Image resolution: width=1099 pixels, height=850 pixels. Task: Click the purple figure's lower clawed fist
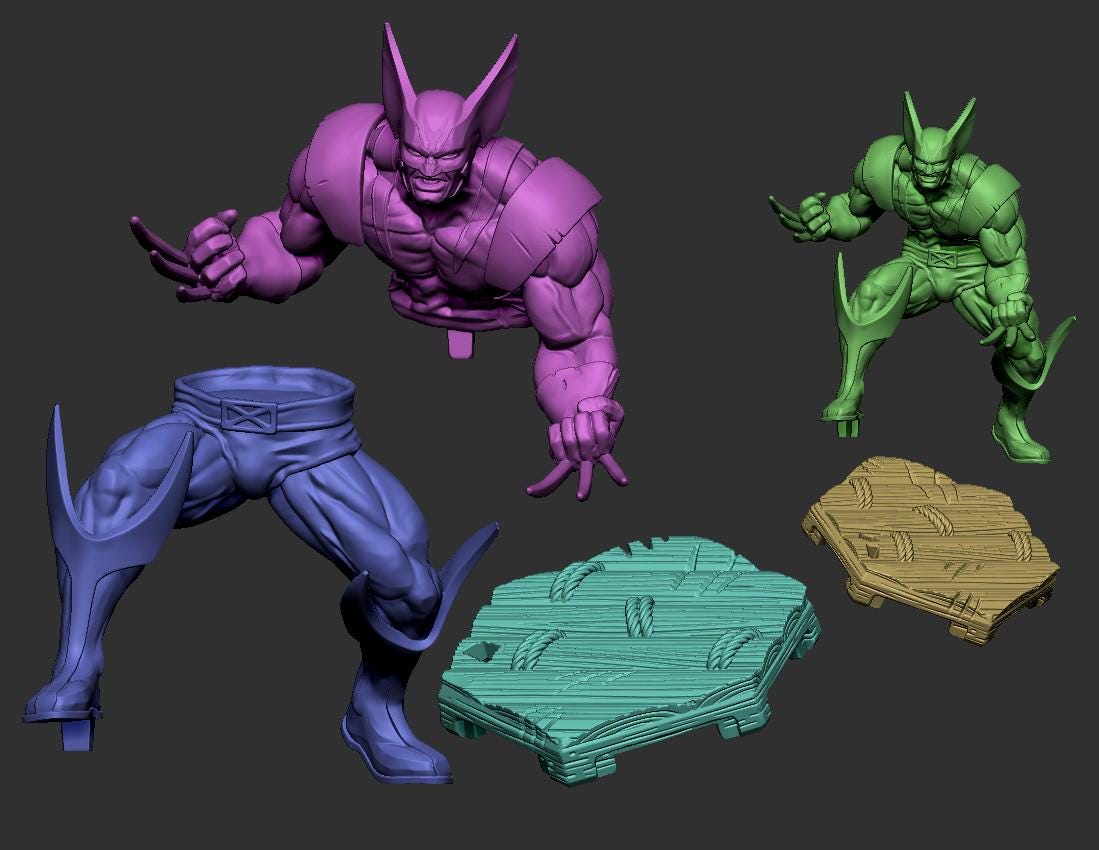(590, 440)
